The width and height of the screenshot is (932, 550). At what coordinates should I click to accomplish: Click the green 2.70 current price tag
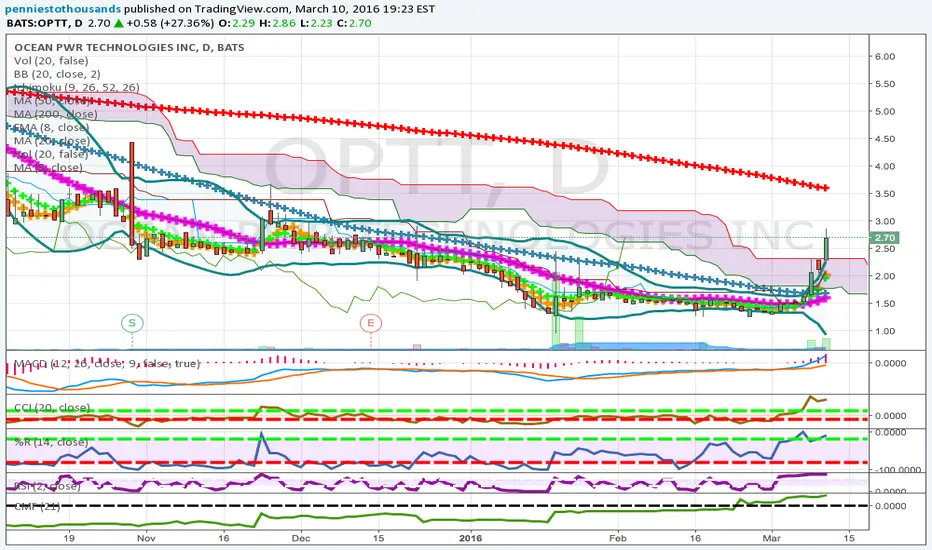tap(884, 238)
